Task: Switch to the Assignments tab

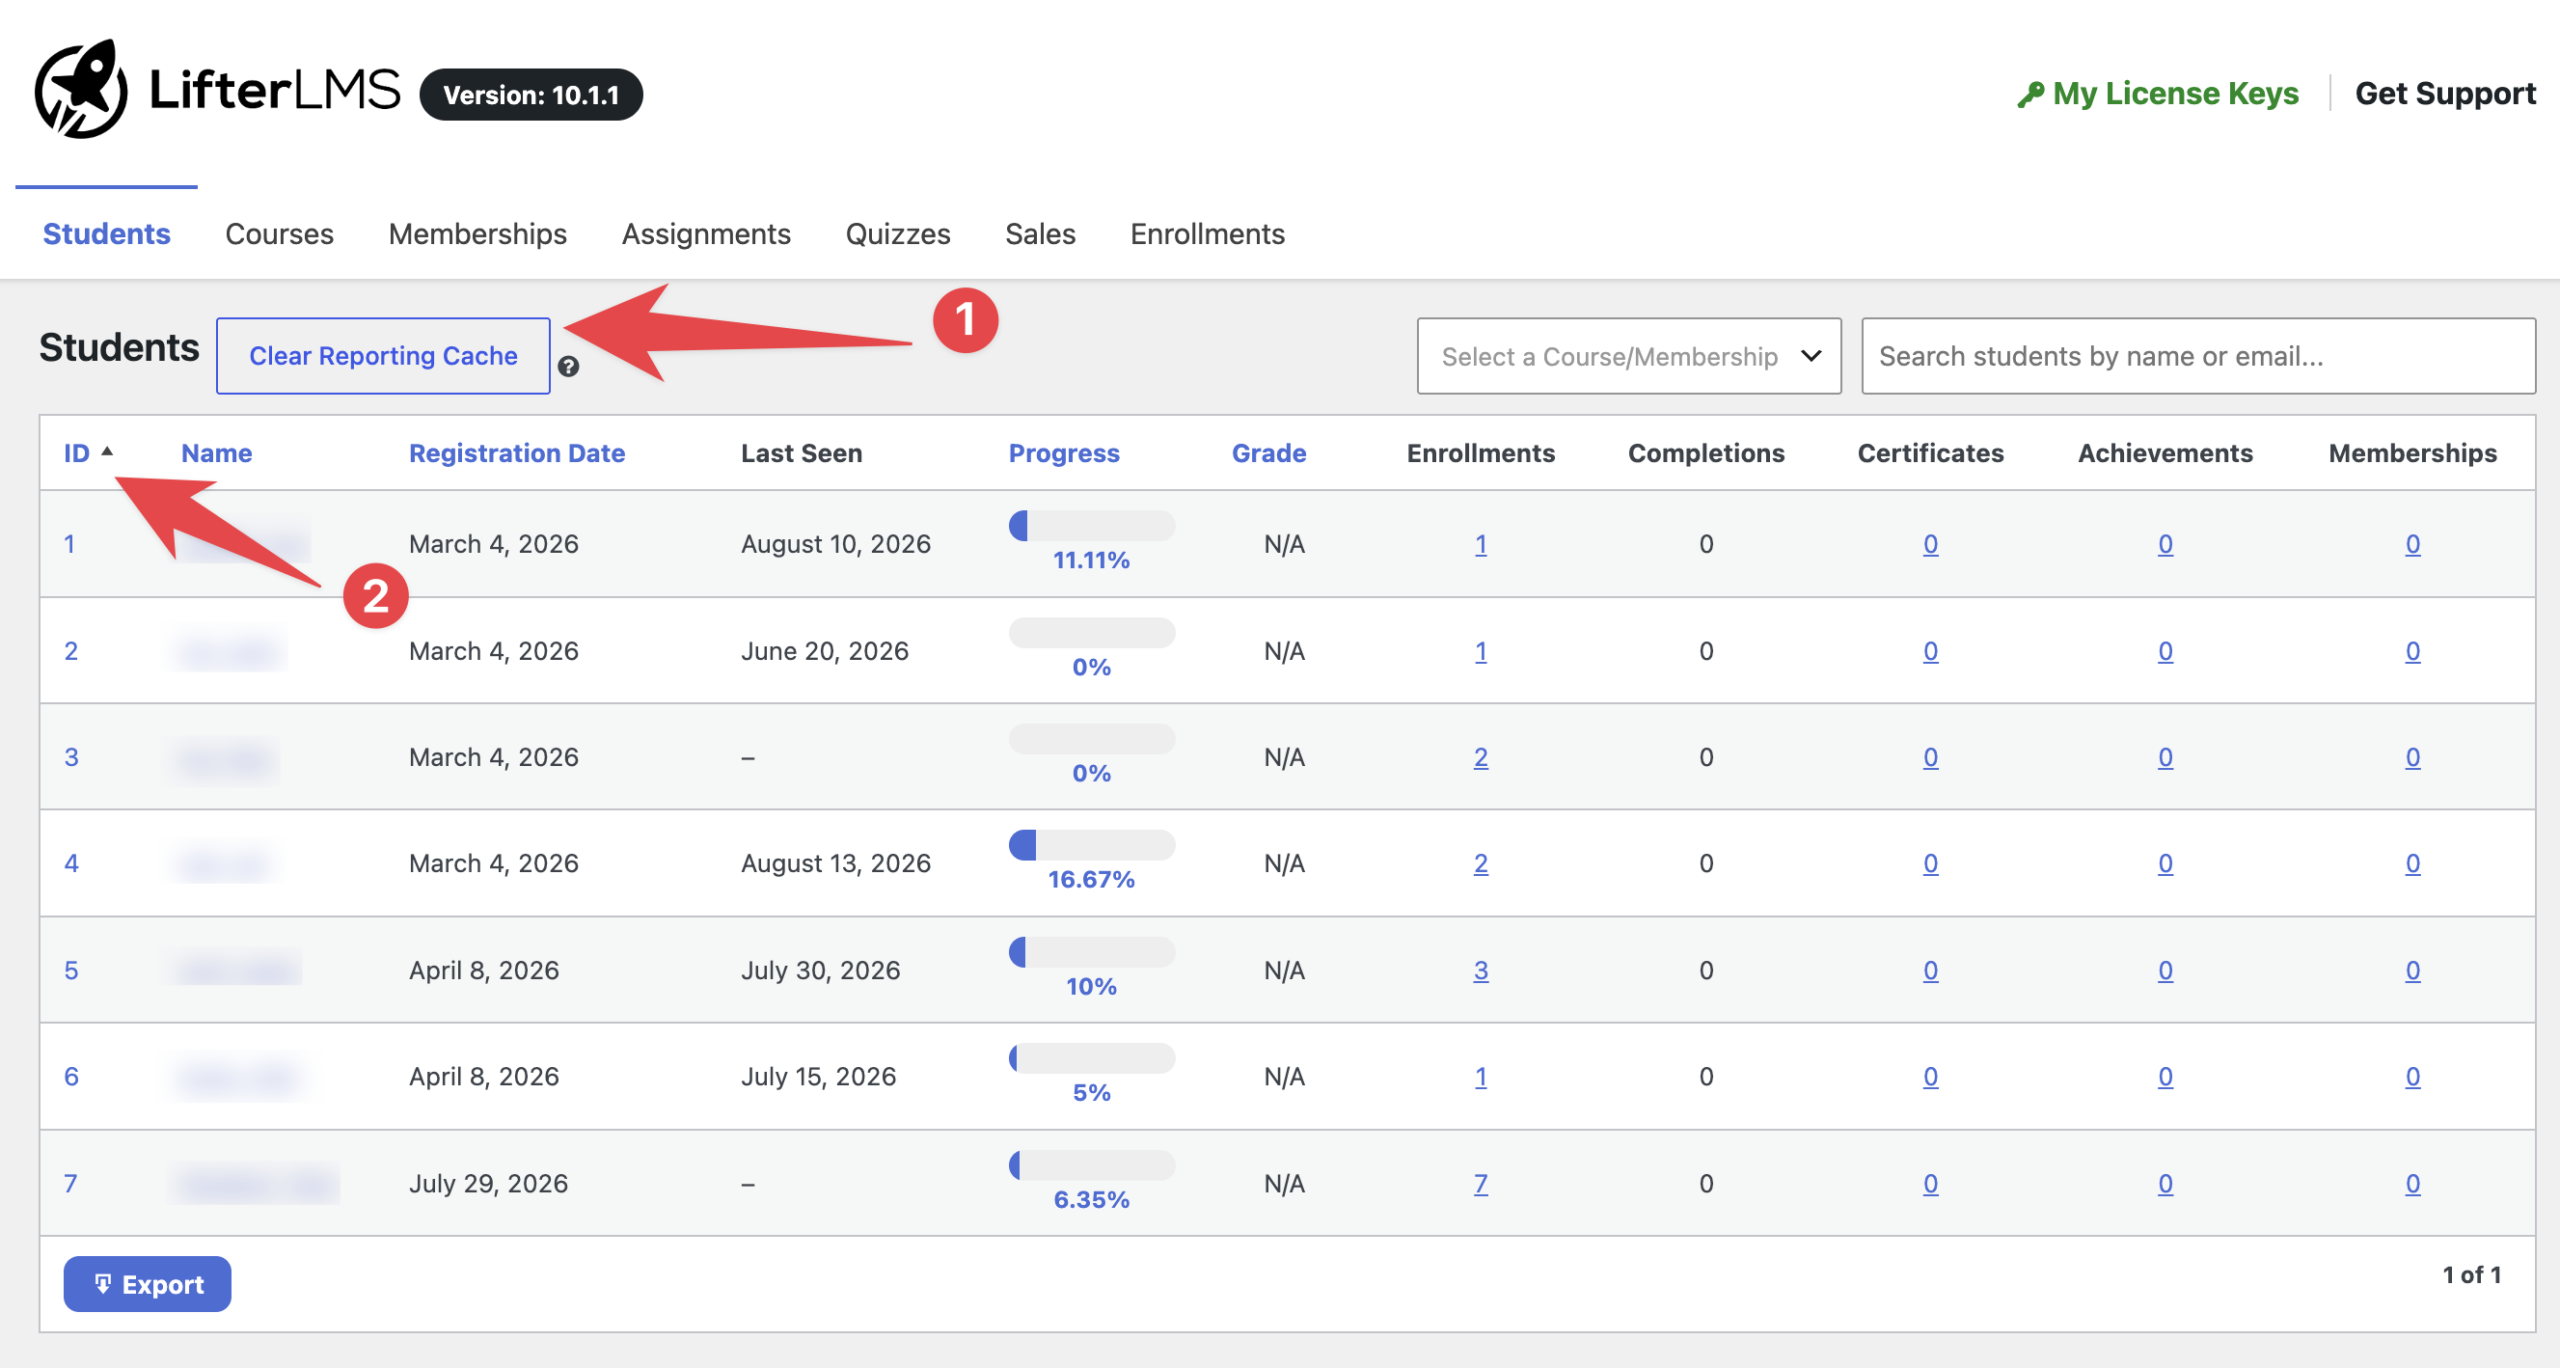Action: coord(706,233)
